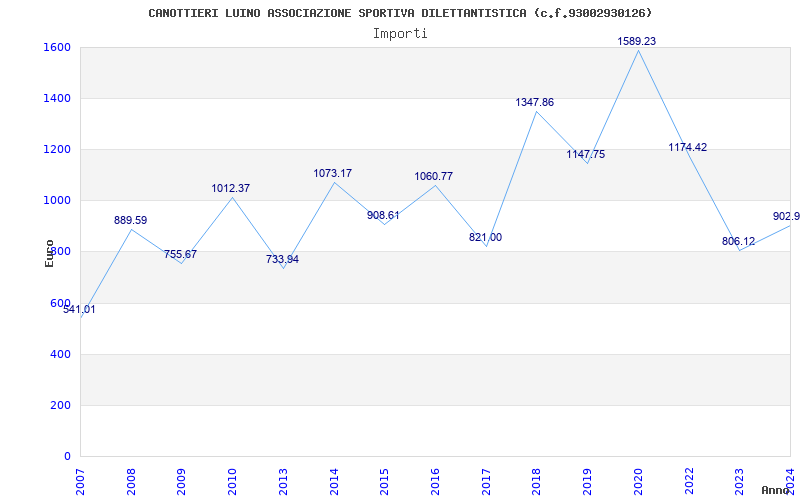
Task: Select the data label 908.61
Action: pos(383,215)
